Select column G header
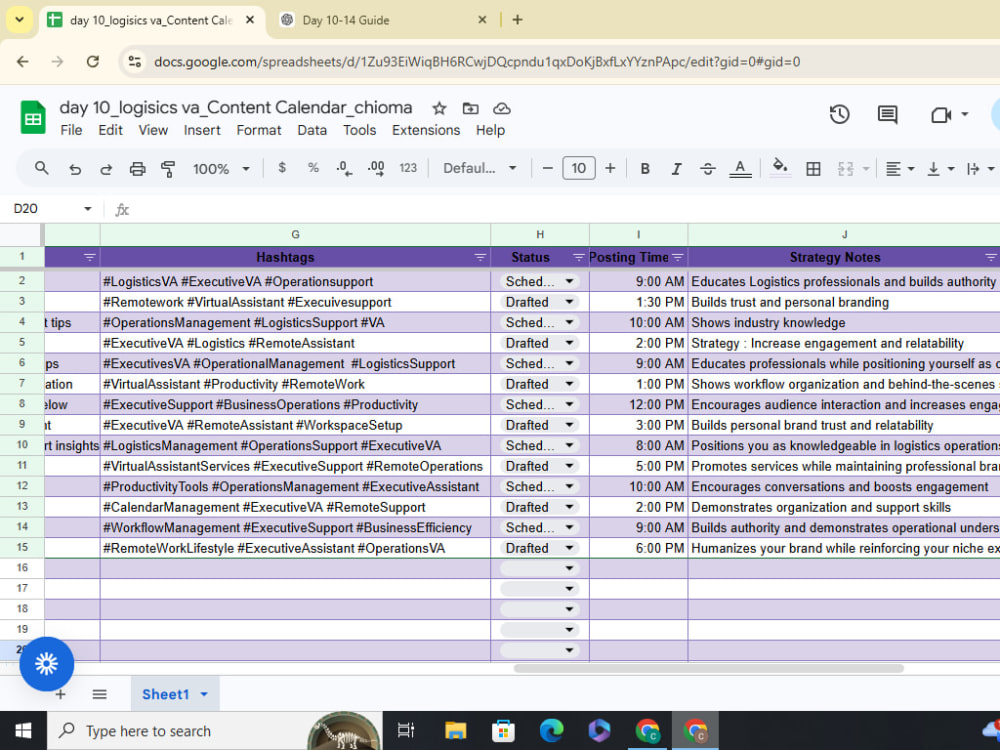The image size is (1000, 750). pos(295,235)
